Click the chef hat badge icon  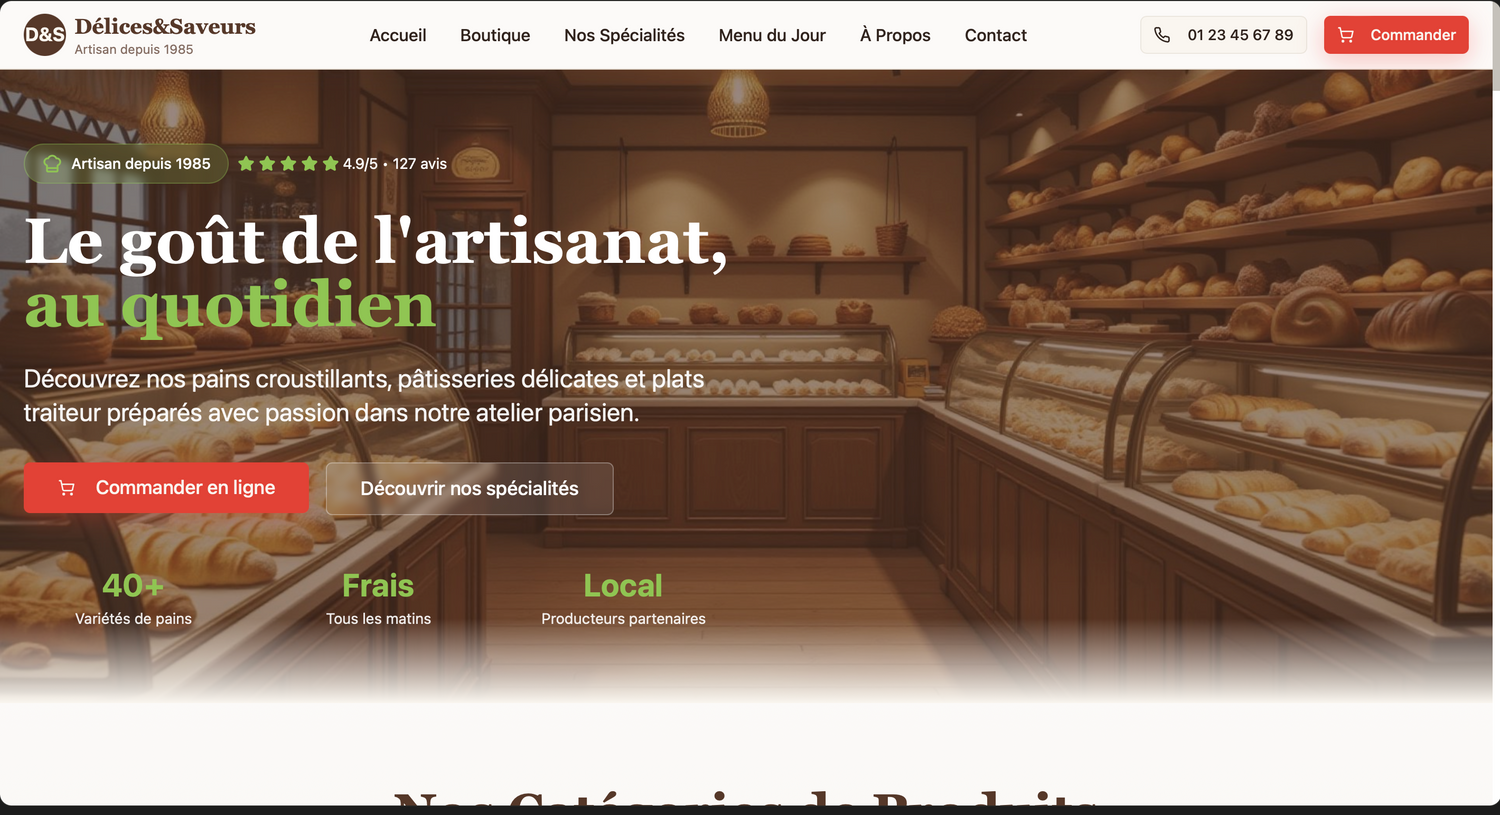[52, 164]
